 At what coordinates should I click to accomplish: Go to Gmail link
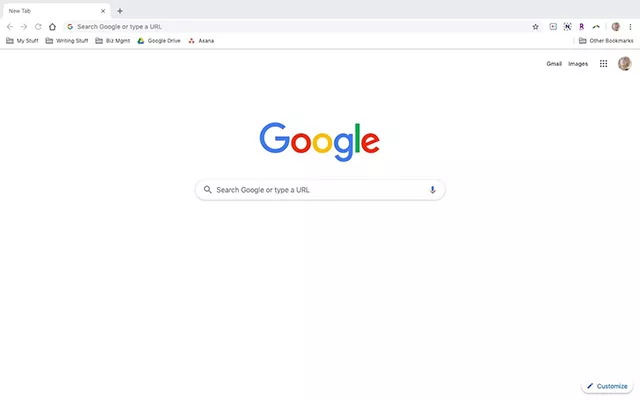[554, 64]
